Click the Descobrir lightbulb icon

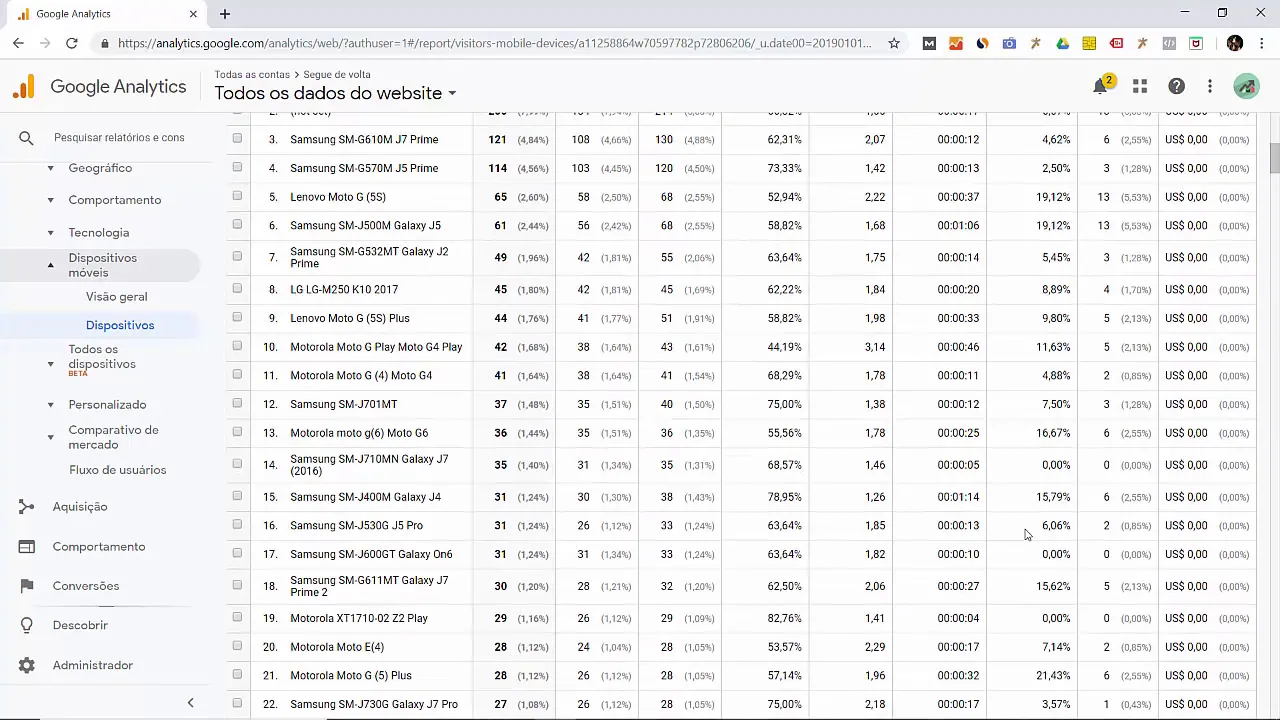[27, 625]
